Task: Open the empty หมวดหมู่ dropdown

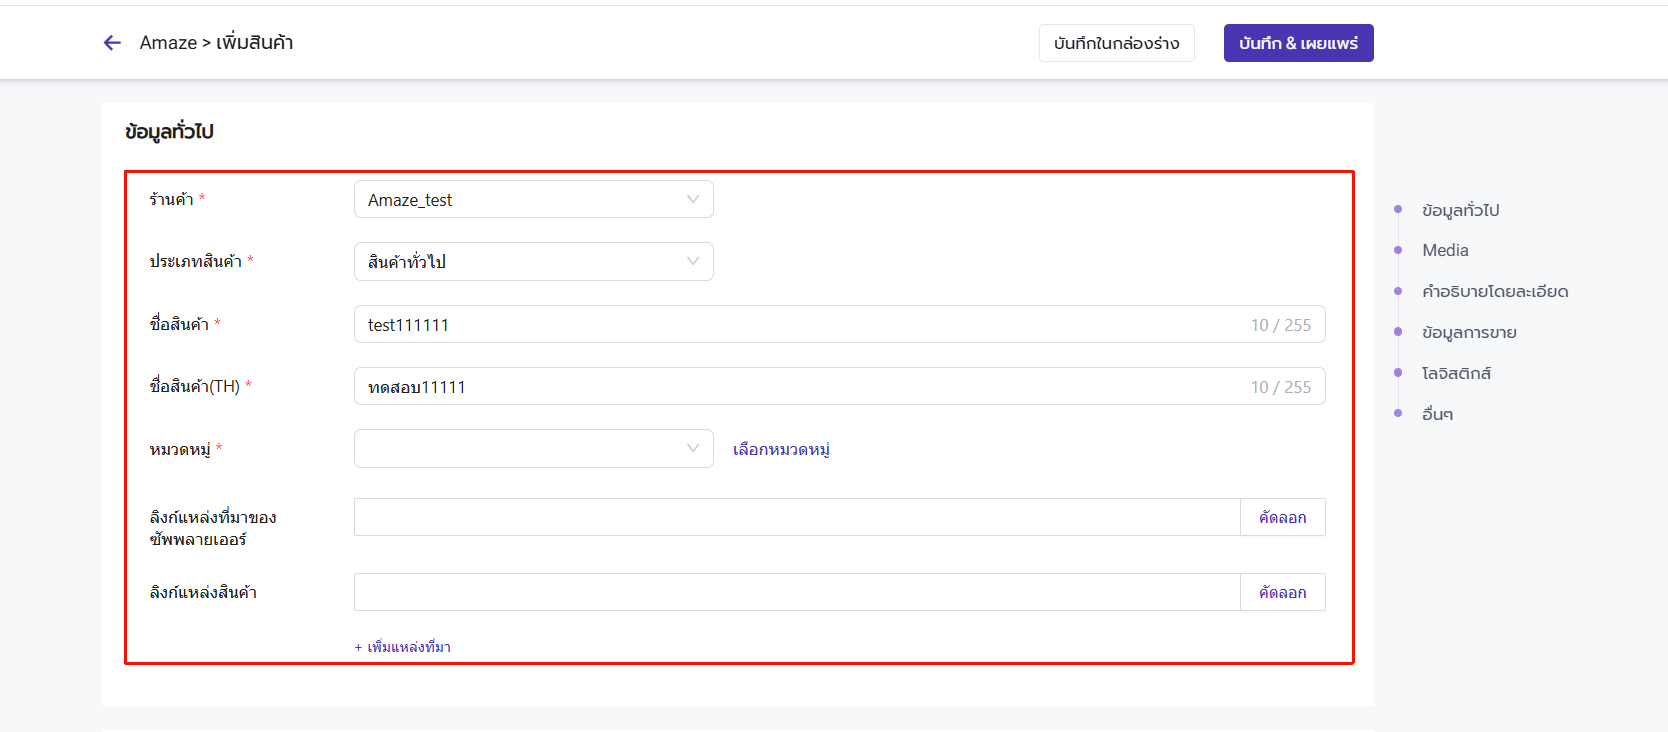Action: coord(533,449)
